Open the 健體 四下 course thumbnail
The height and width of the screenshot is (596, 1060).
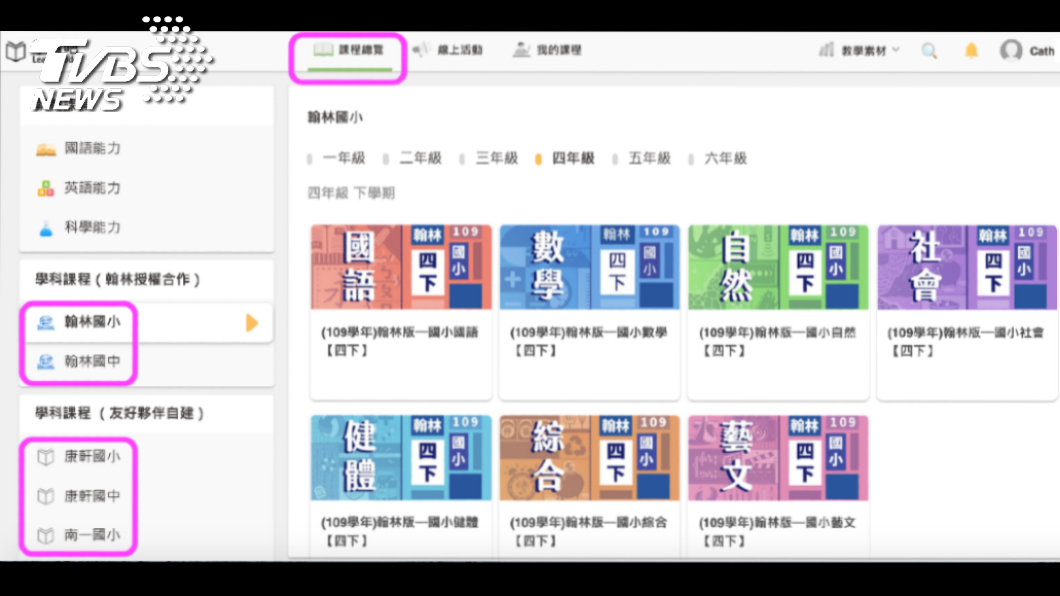coord(401,457)
